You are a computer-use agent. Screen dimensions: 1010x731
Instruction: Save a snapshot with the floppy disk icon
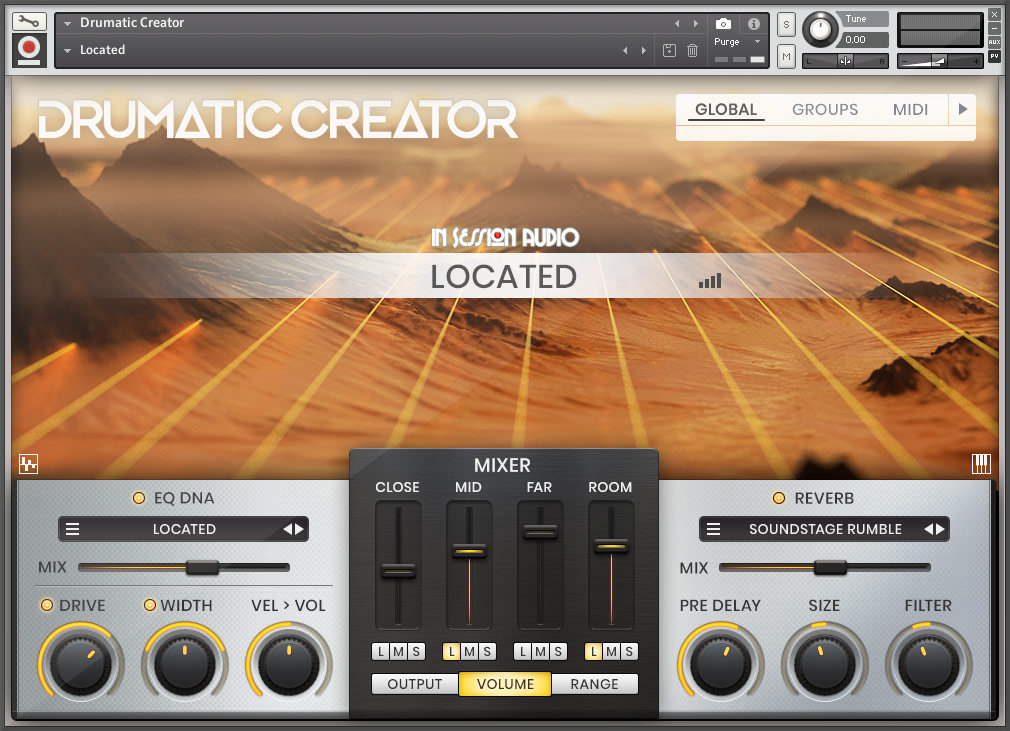669,50
